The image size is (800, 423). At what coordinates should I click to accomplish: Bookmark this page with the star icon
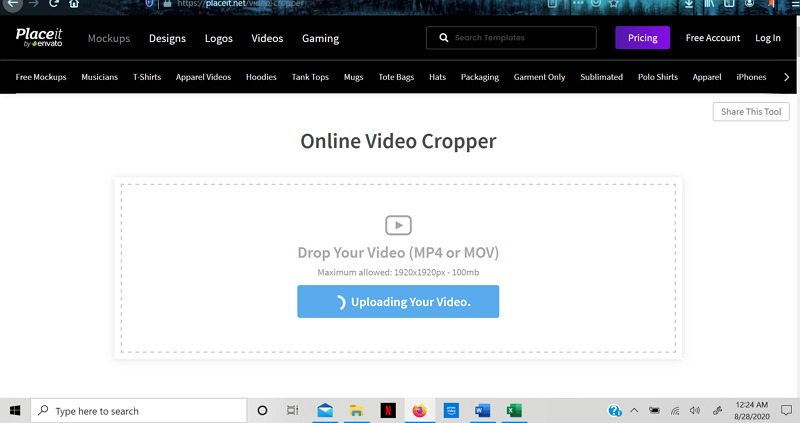tap(614, 4)
